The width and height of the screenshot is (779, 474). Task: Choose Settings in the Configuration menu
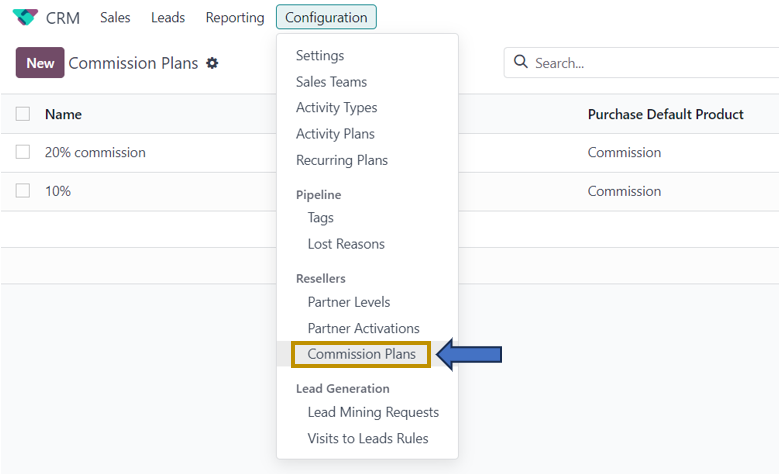click(x=320, y=56)
